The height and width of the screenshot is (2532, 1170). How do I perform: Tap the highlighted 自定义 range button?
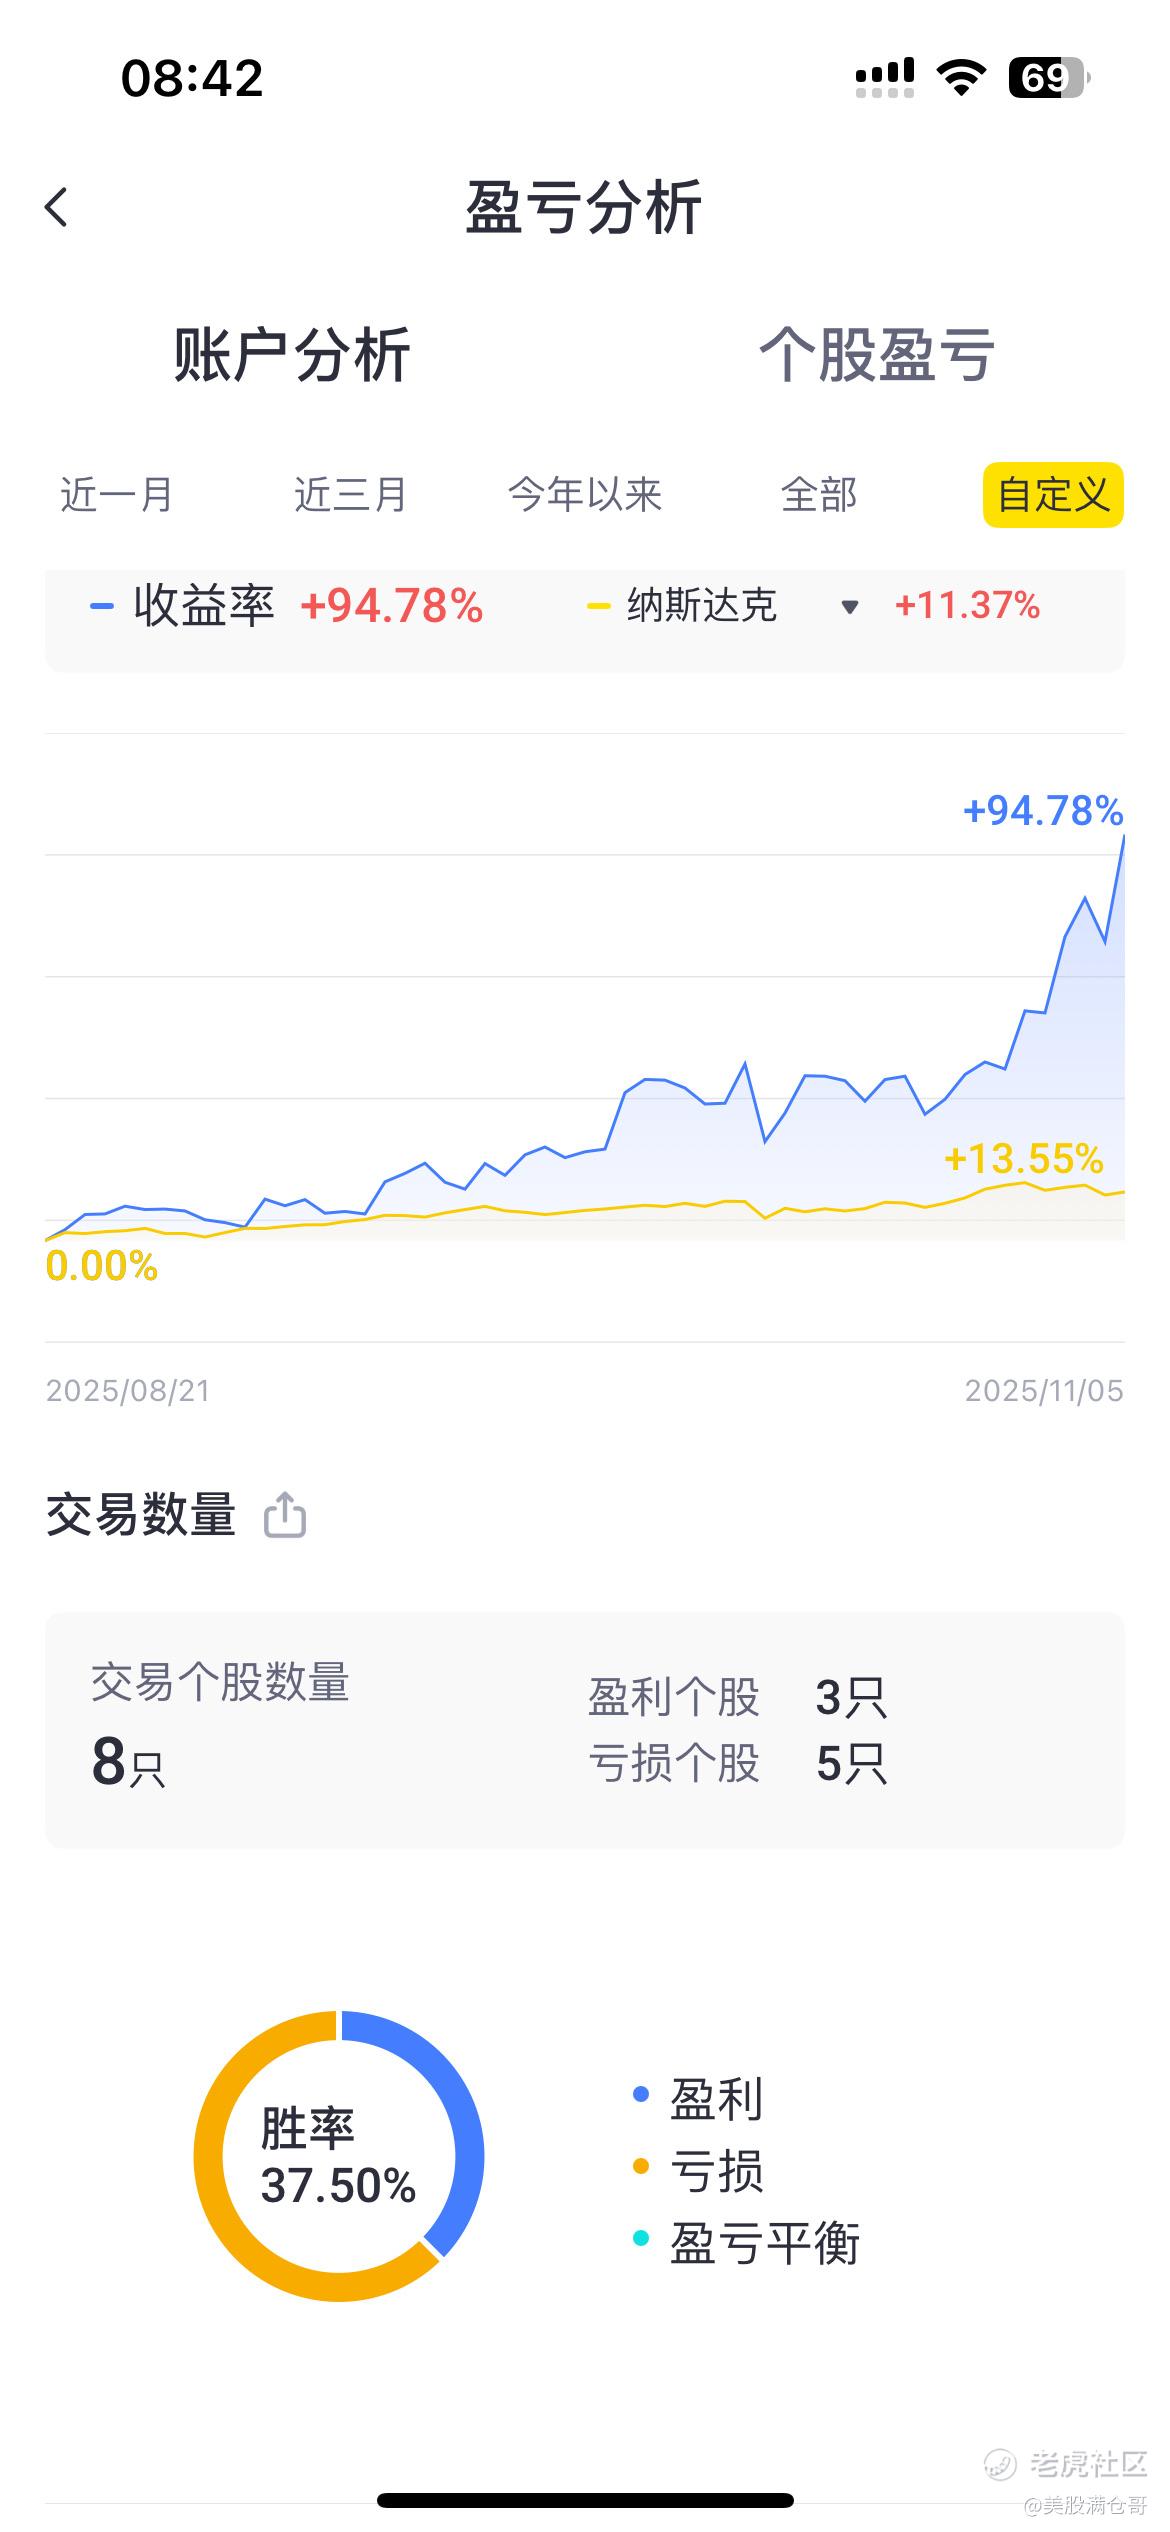[x=1053, y=495]
